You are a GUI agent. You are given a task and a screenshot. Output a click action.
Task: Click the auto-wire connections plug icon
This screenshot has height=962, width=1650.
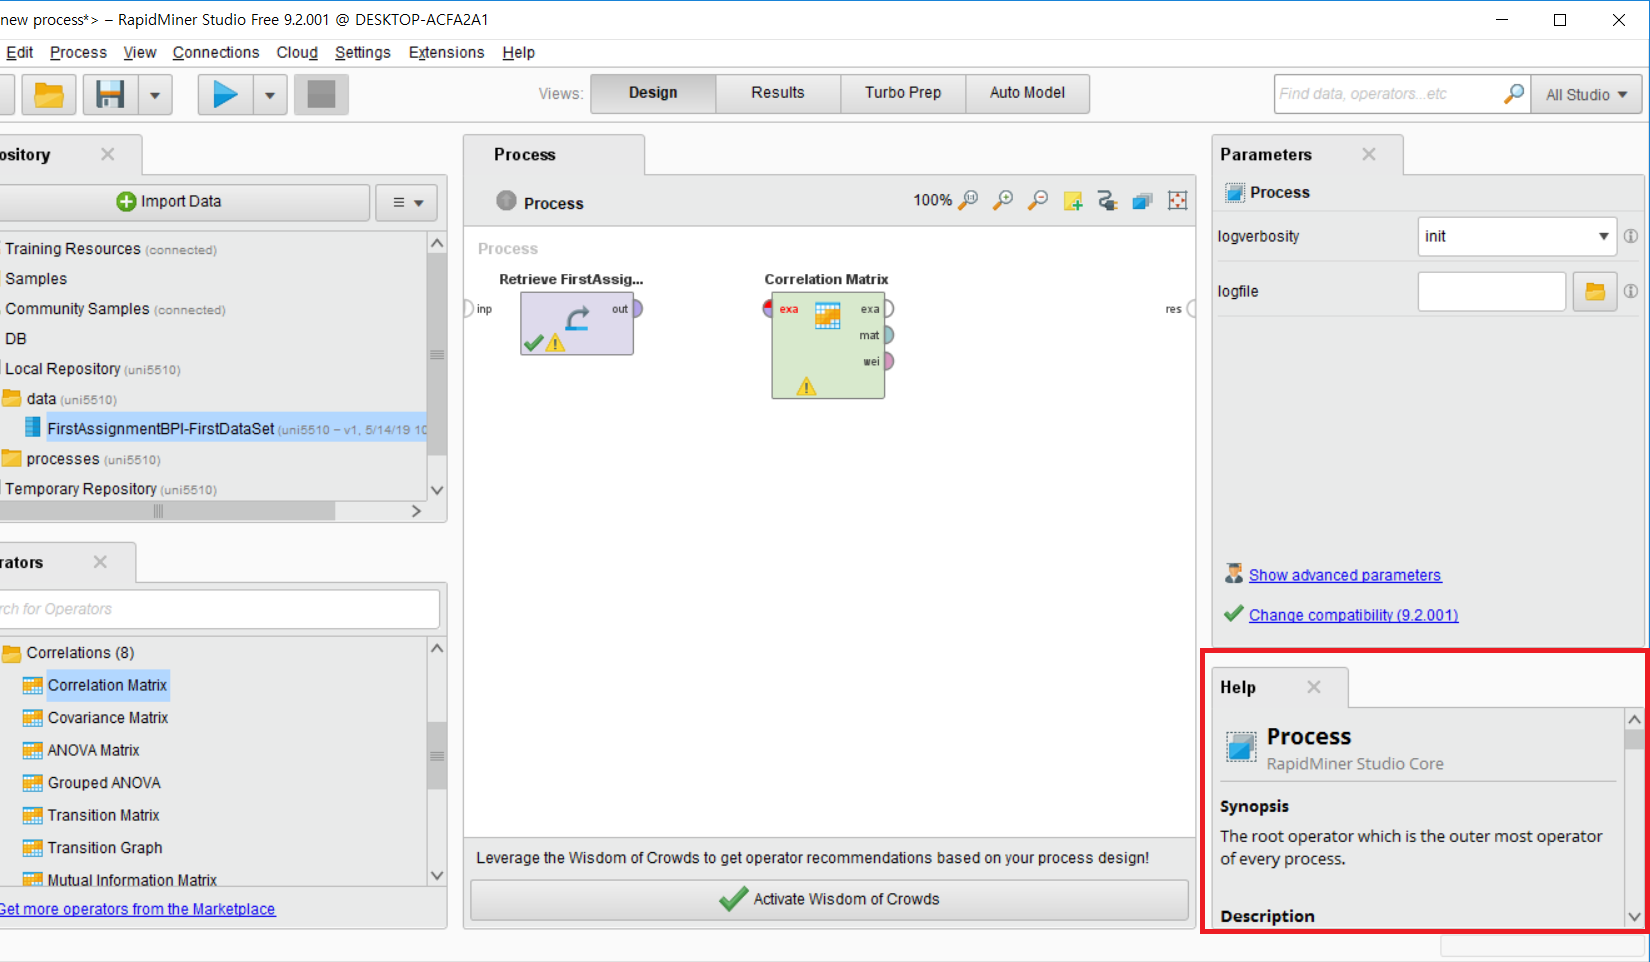pyautogui.click(x=1107, y=201)
